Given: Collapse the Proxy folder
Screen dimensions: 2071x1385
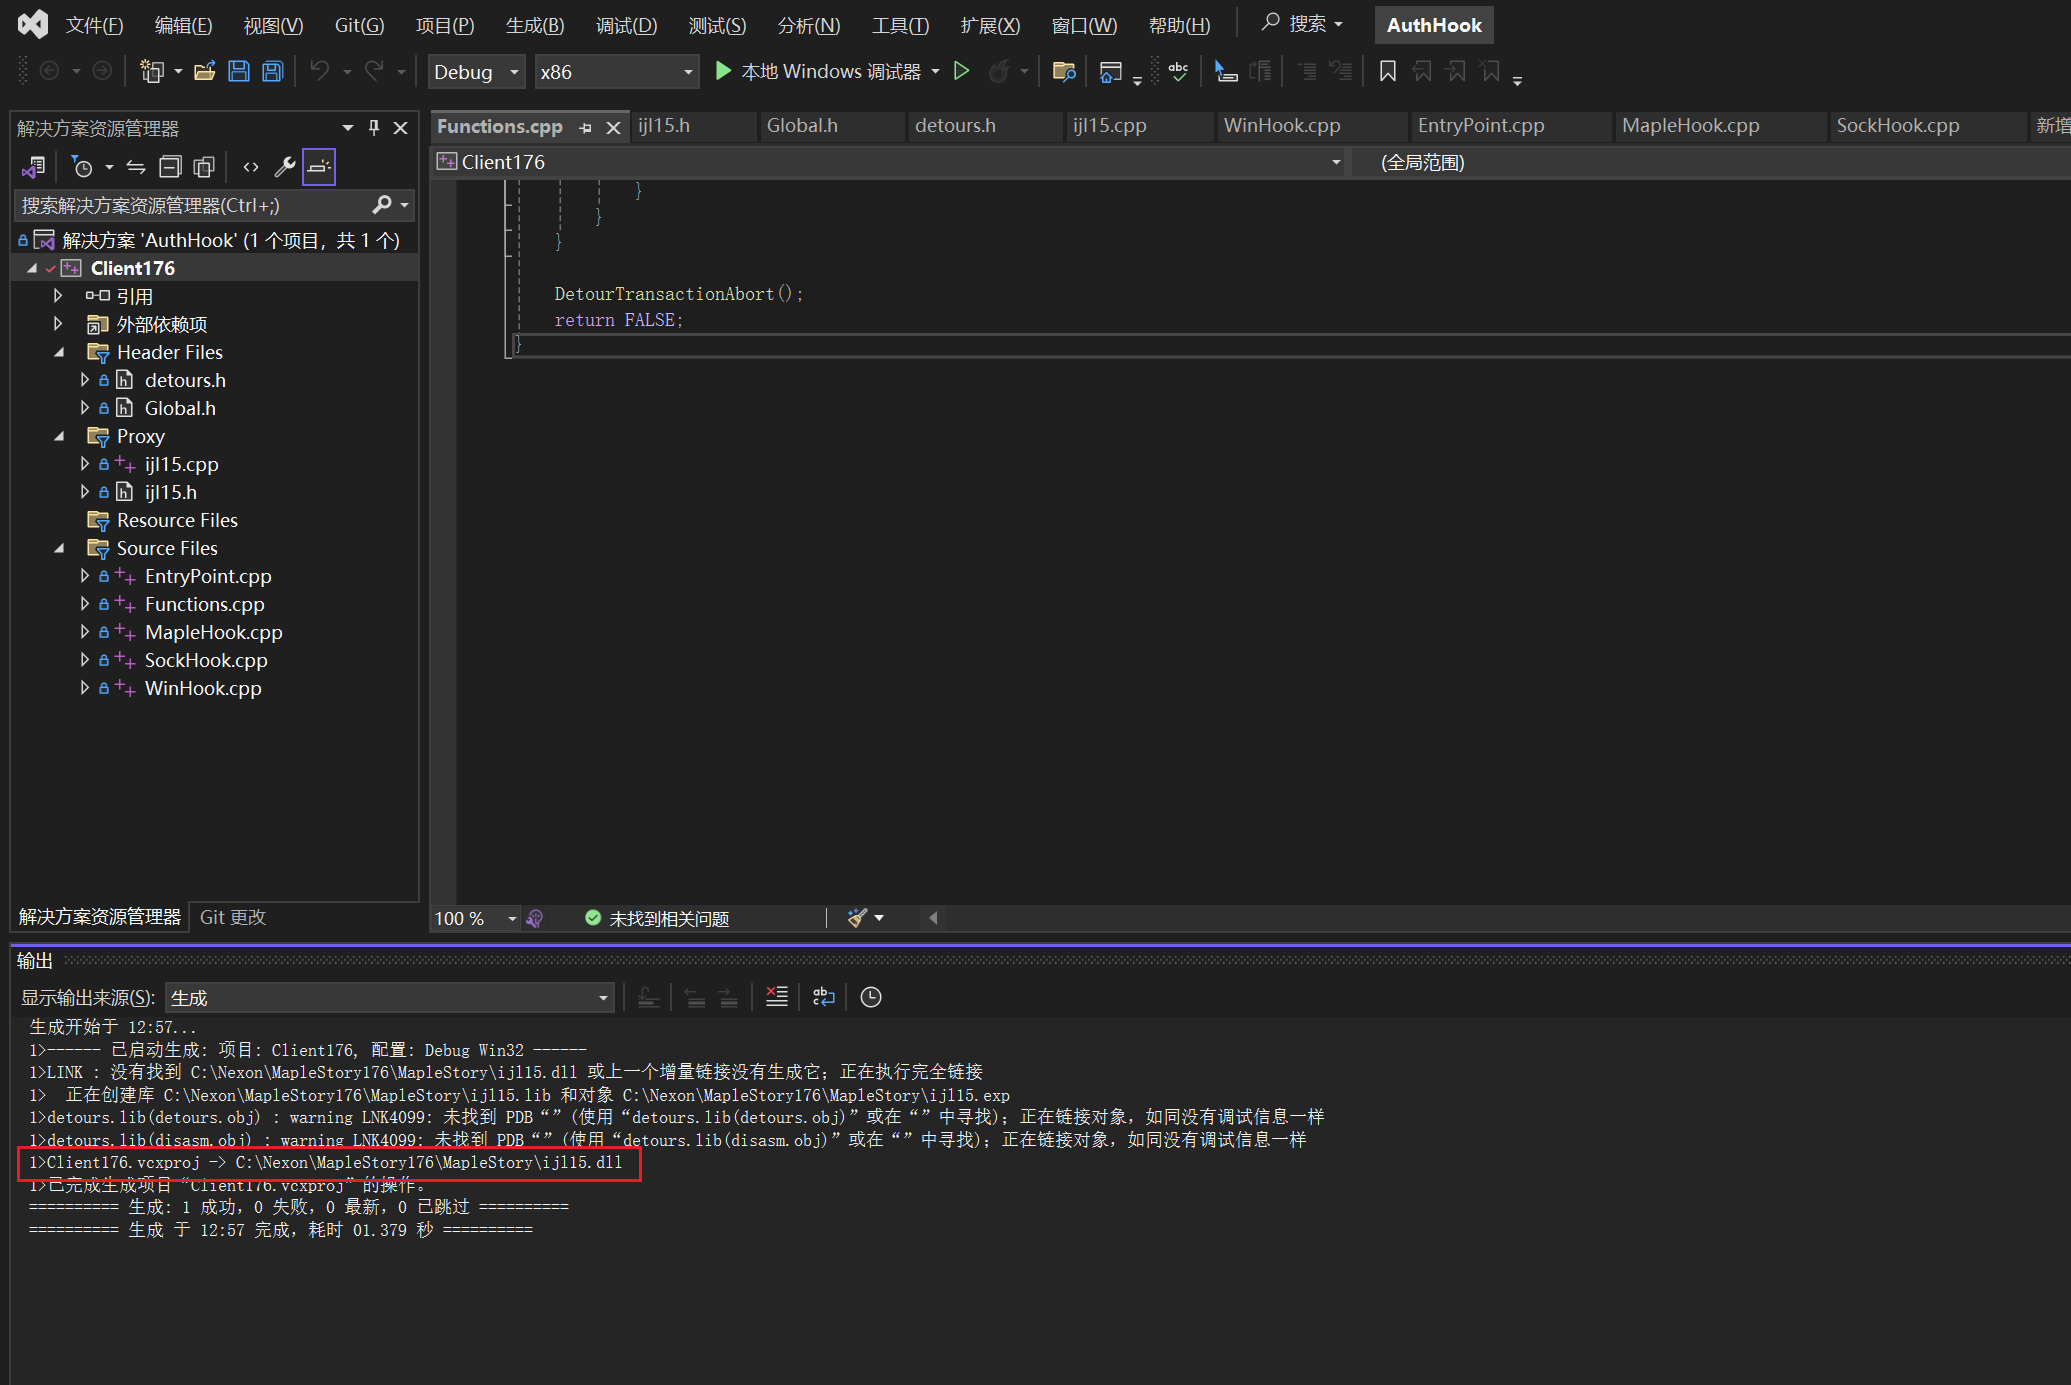Looking at the screenshot, I should 58,436.
